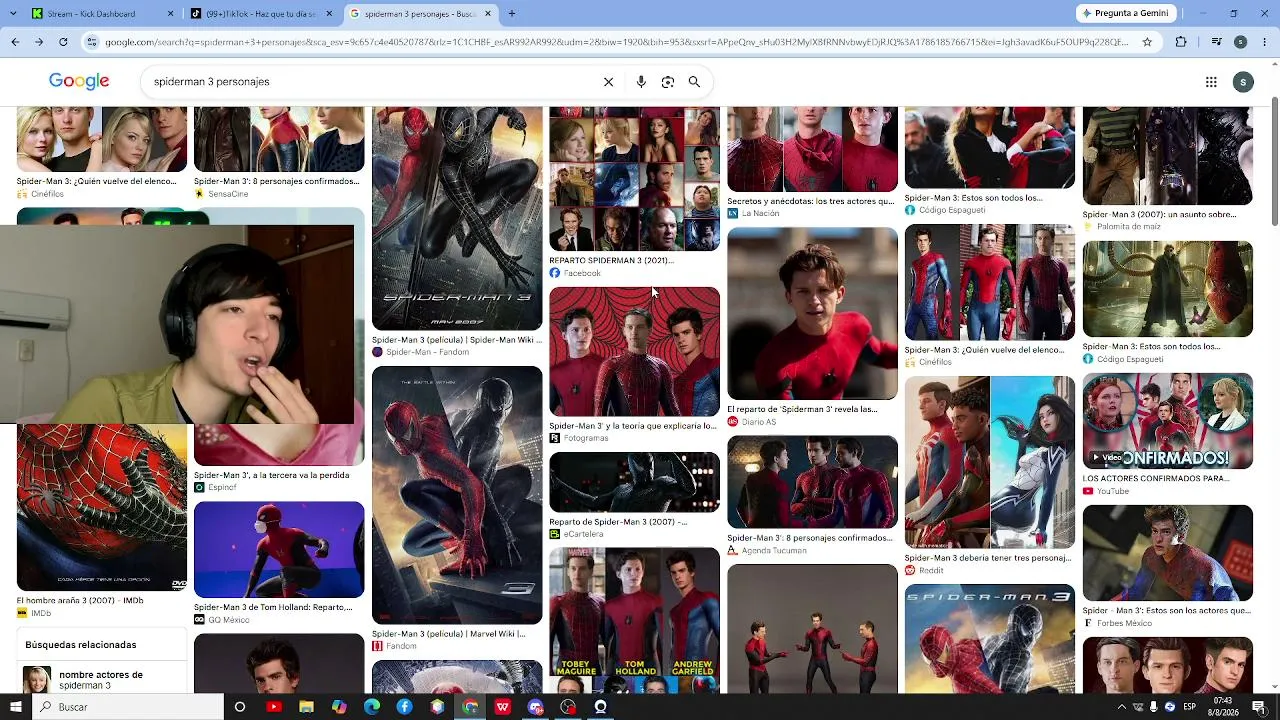
Task: Open Facebook from the taskbar
Action: point(404,707)
